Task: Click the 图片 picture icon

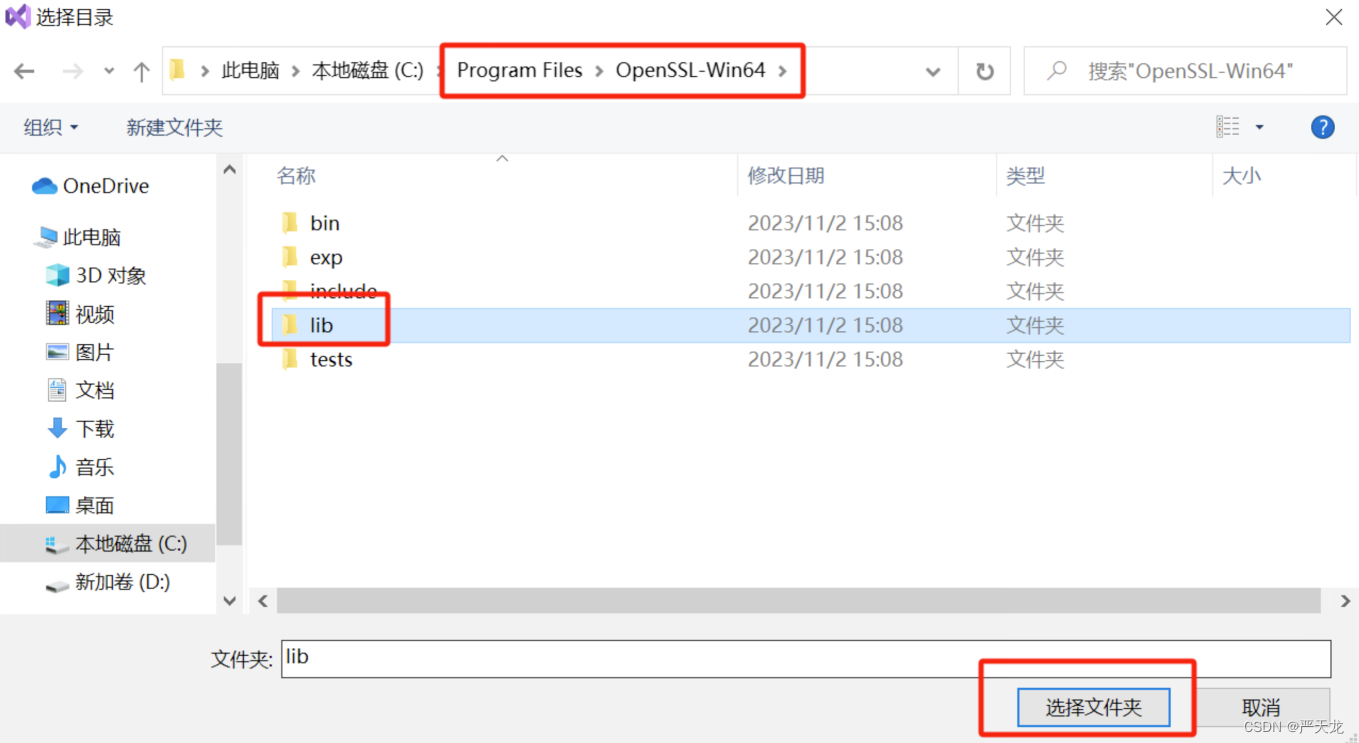Action: [x=57, y=352]
